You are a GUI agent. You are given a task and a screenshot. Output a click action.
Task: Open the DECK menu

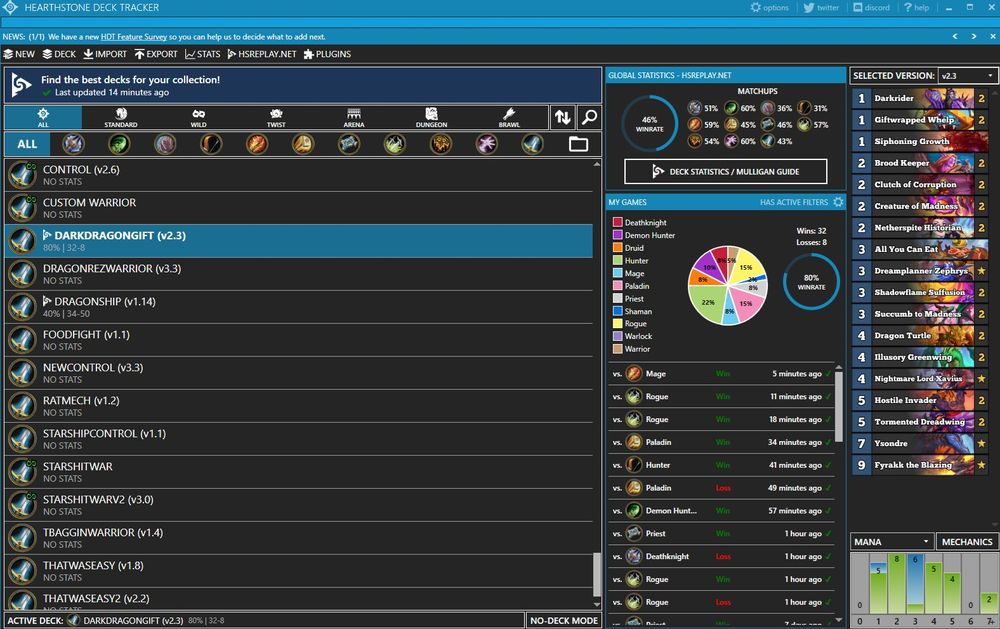click(x=59, y=54)
